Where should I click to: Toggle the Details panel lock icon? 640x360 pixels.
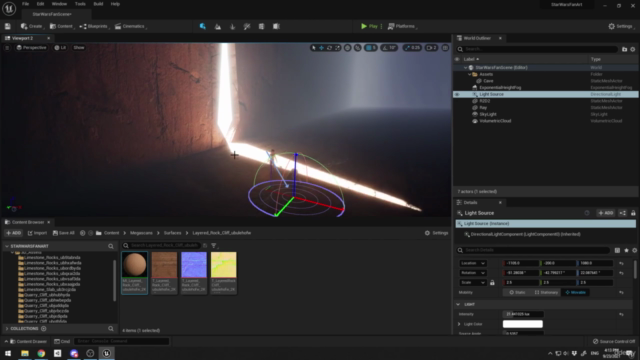633,213
